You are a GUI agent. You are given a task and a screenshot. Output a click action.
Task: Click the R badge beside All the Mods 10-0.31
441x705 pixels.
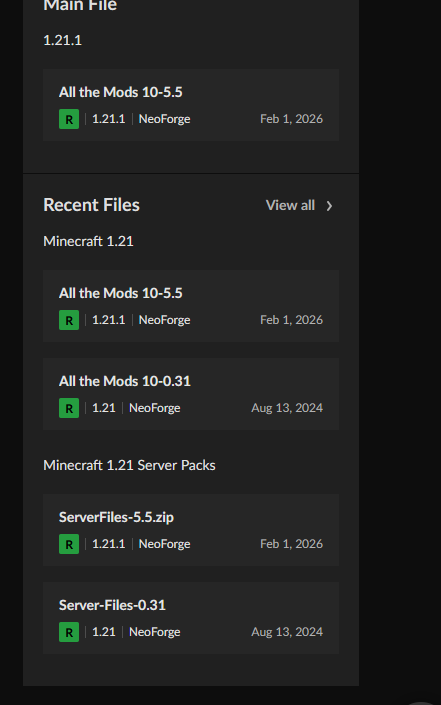[69, 408]
